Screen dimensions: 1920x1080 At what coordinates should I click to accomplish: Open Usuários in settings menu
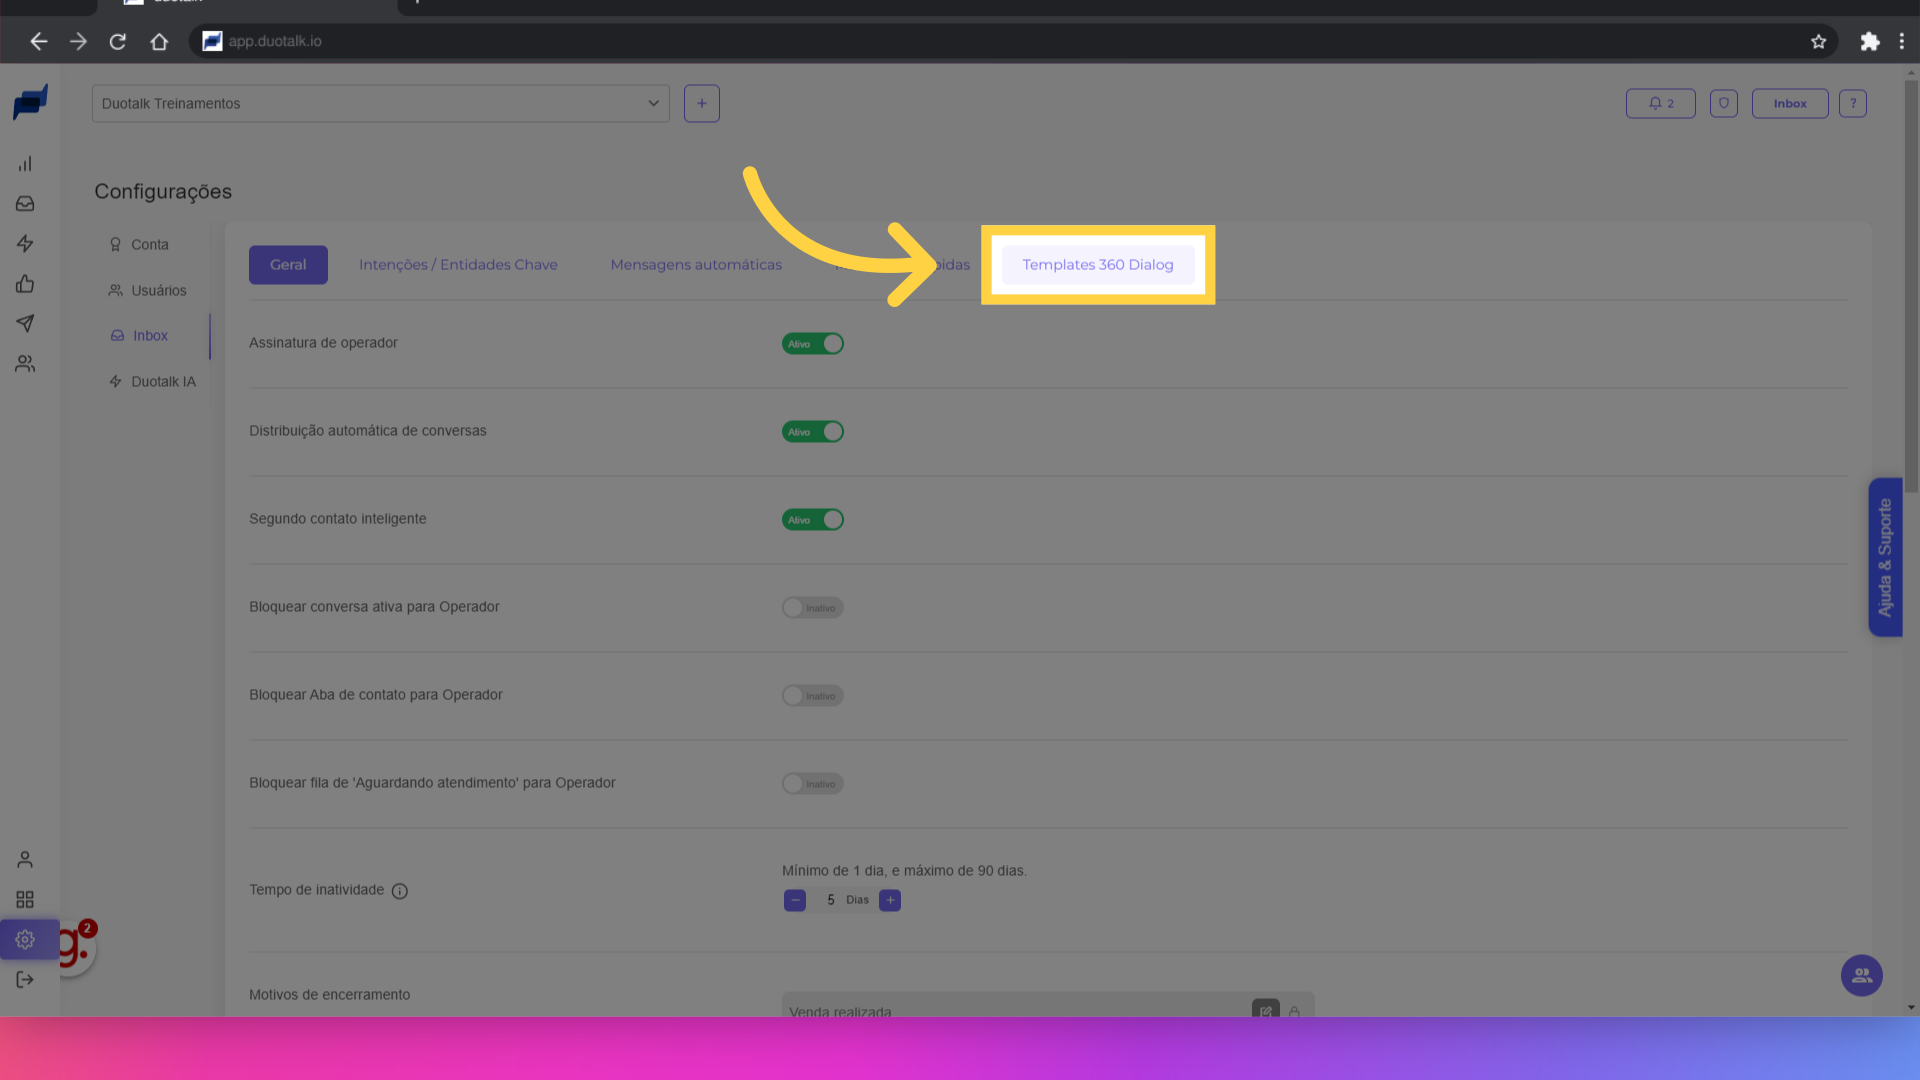[x=158, y=291]
